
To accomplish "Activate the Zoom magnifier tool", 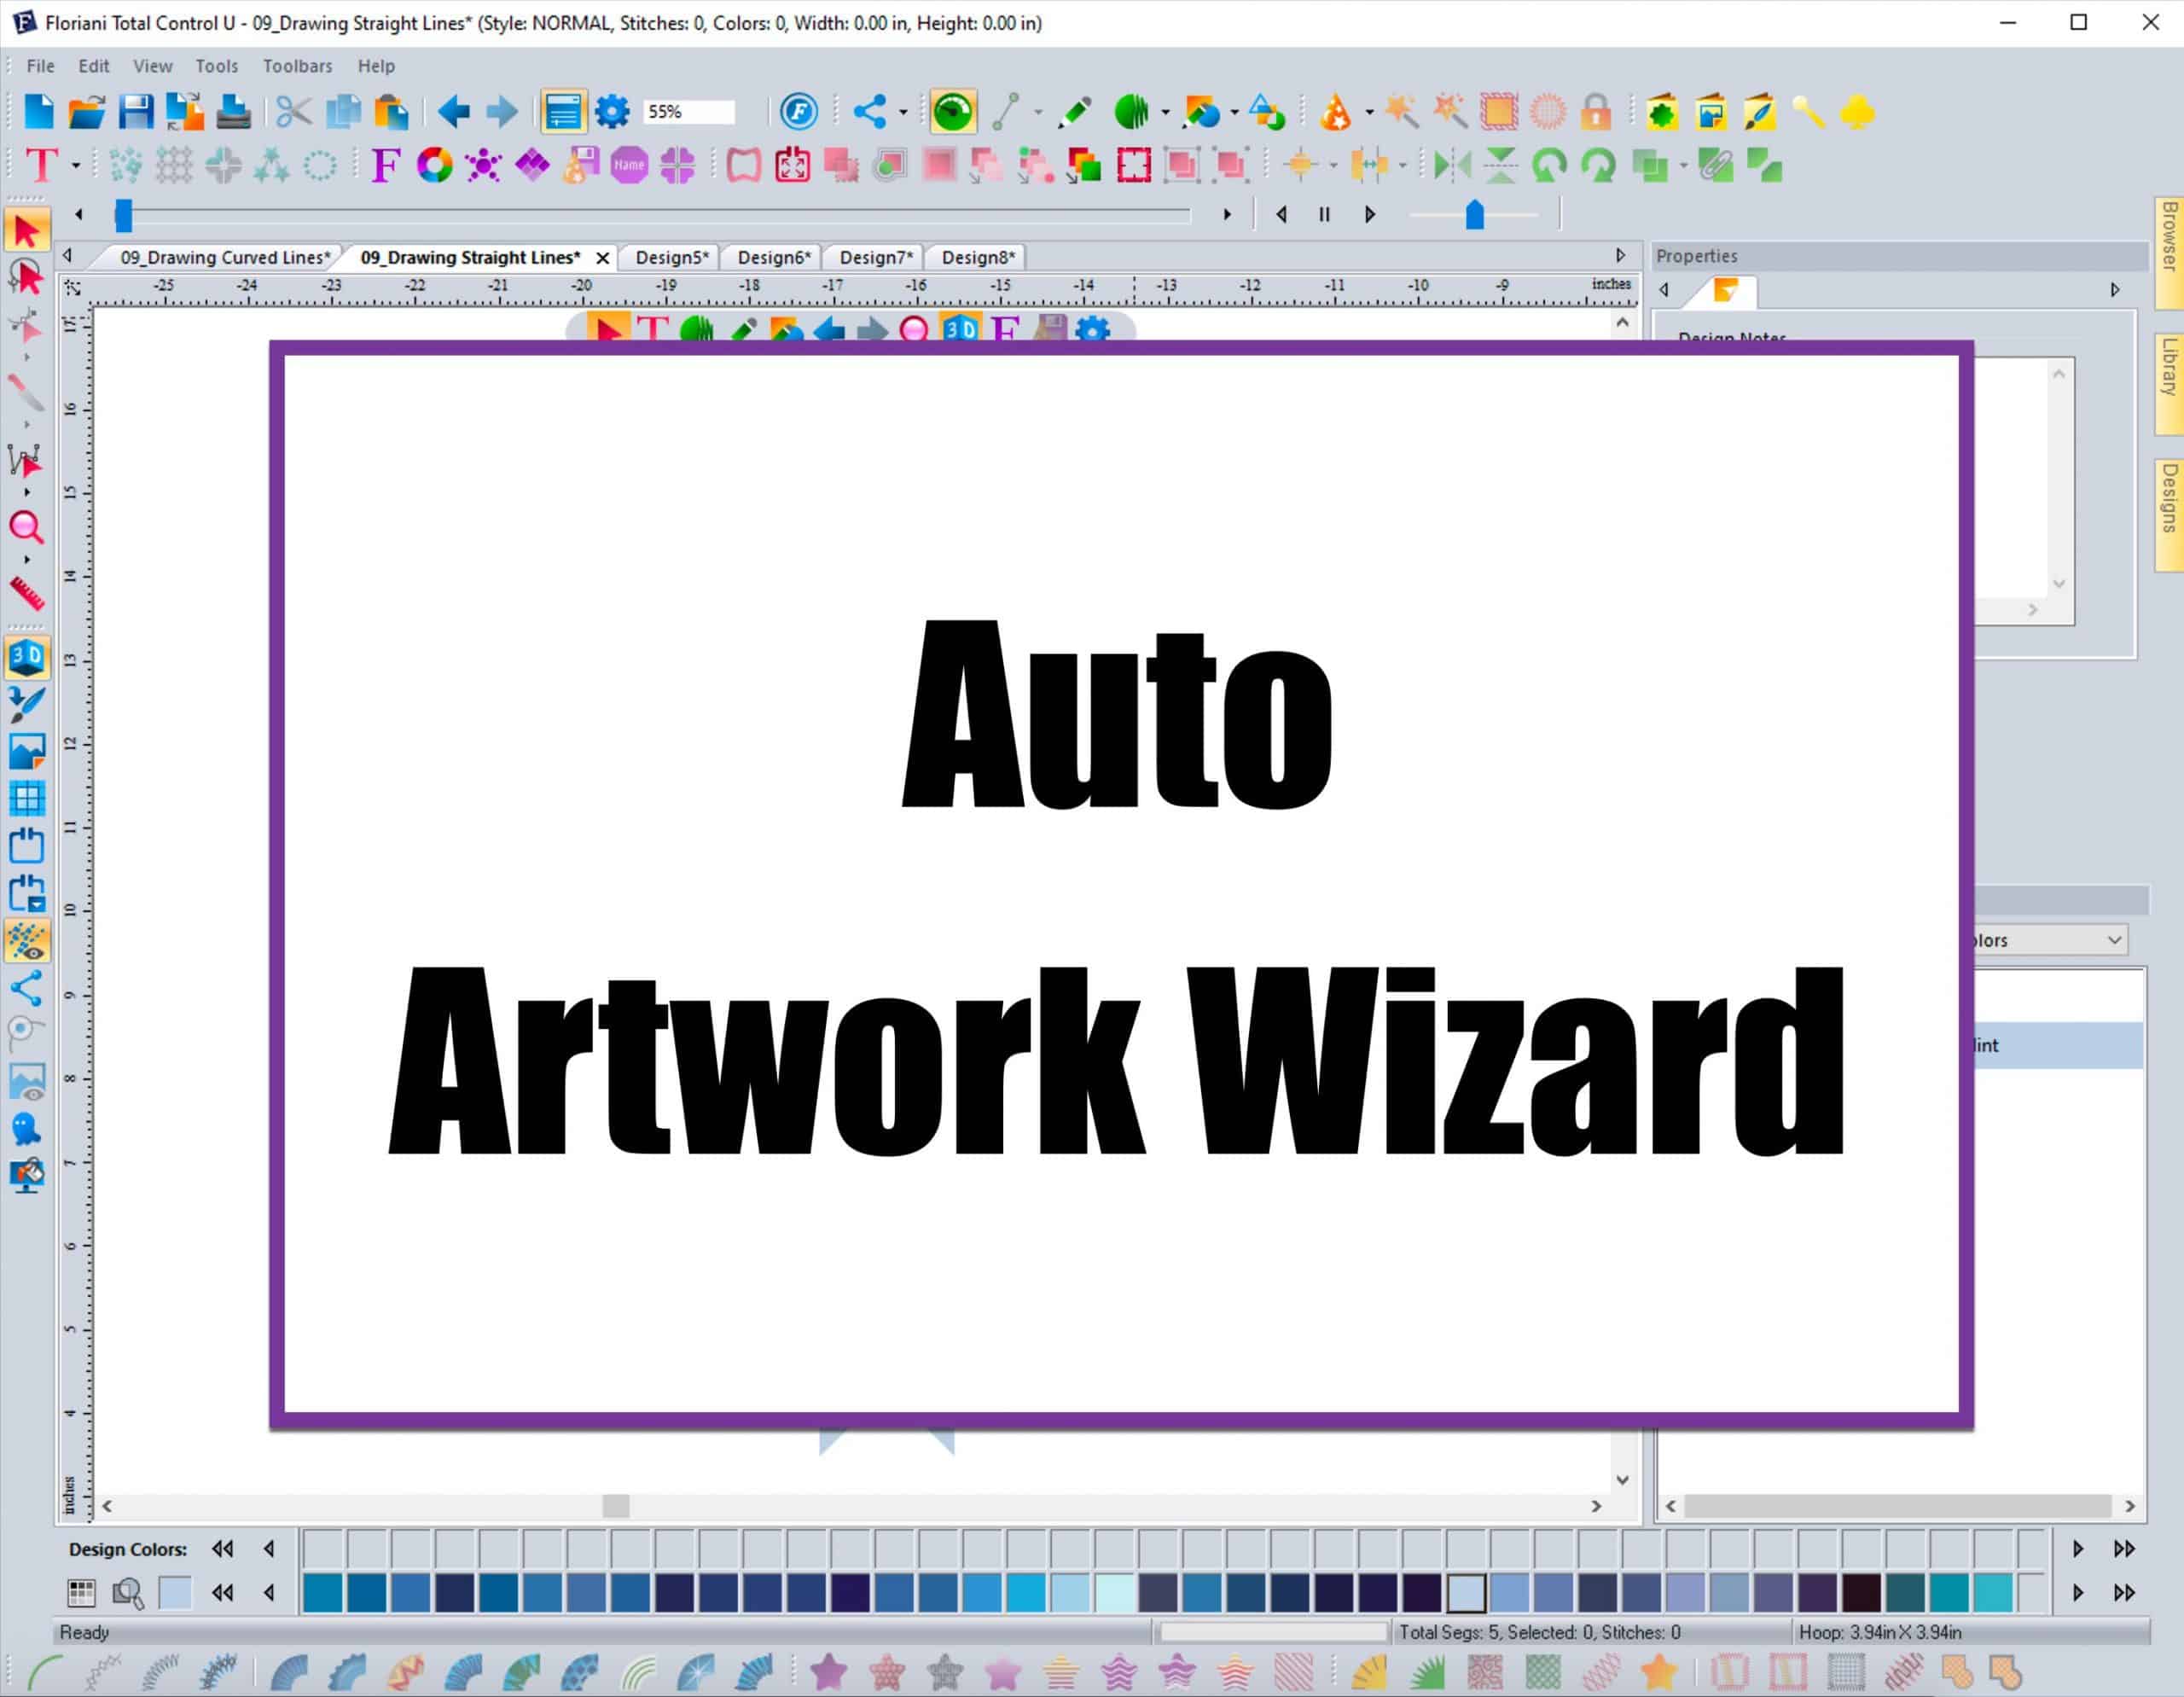I will [27, 528].
